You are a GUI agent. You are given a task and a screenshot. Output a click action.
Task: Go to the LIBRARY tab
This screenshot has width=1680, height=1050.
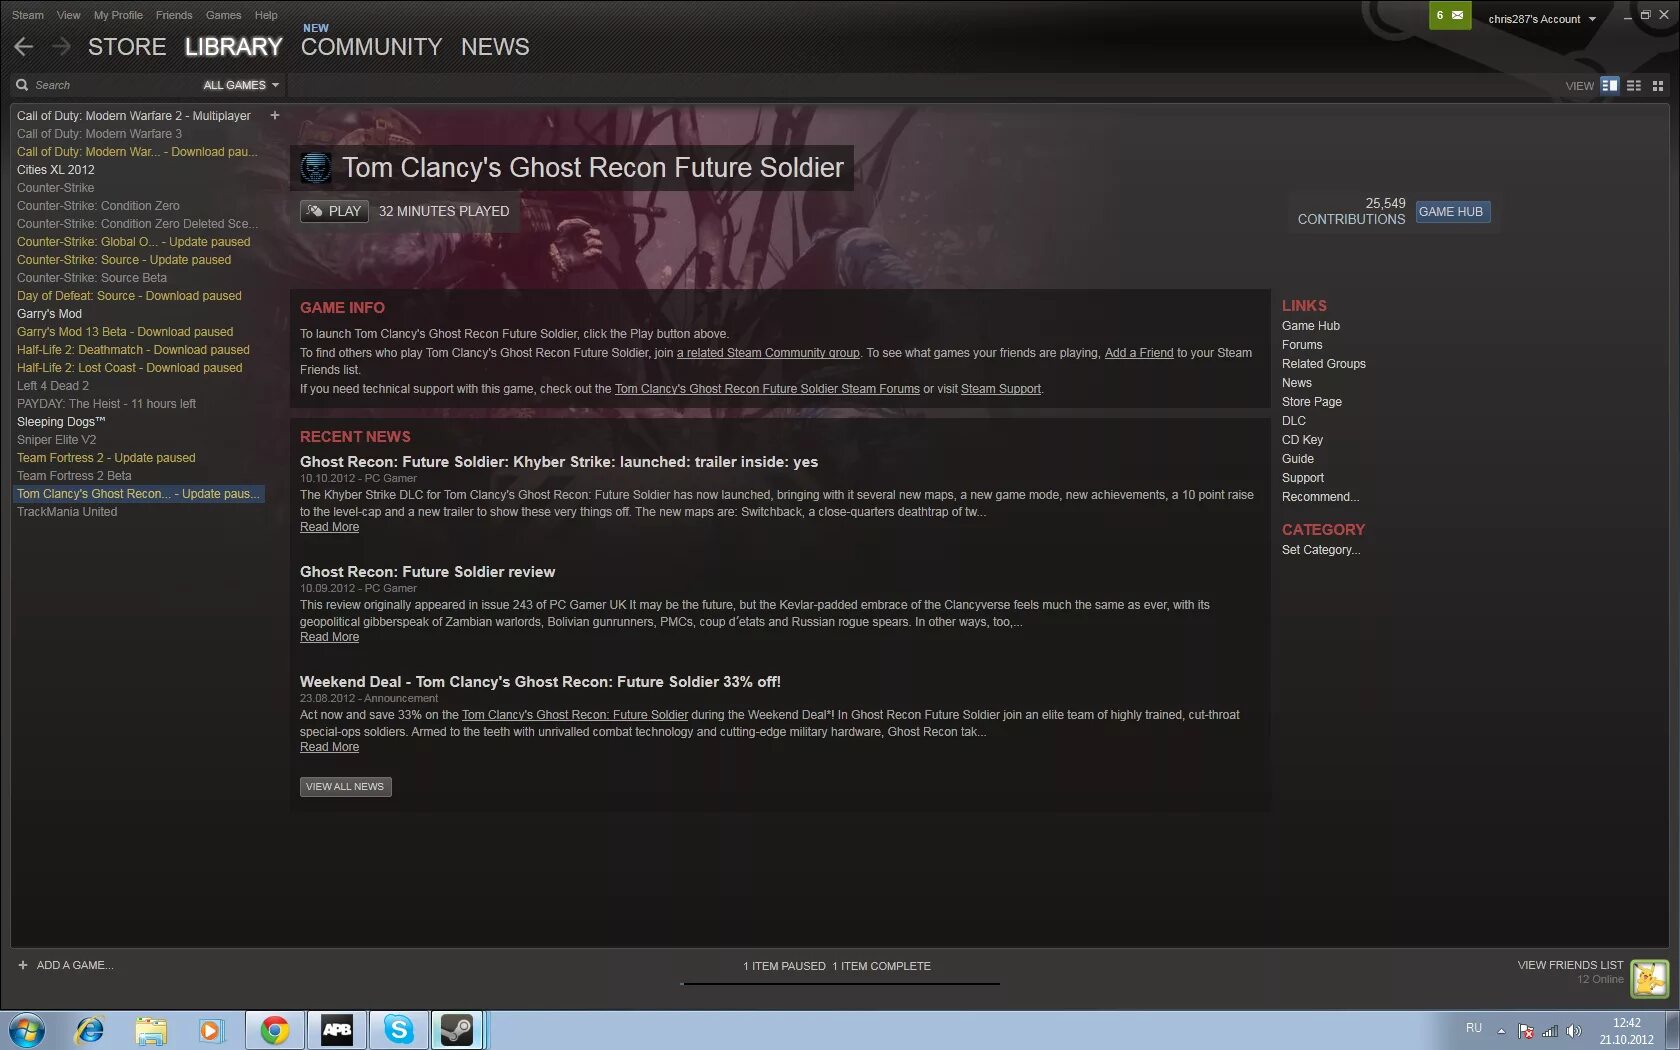233,47
